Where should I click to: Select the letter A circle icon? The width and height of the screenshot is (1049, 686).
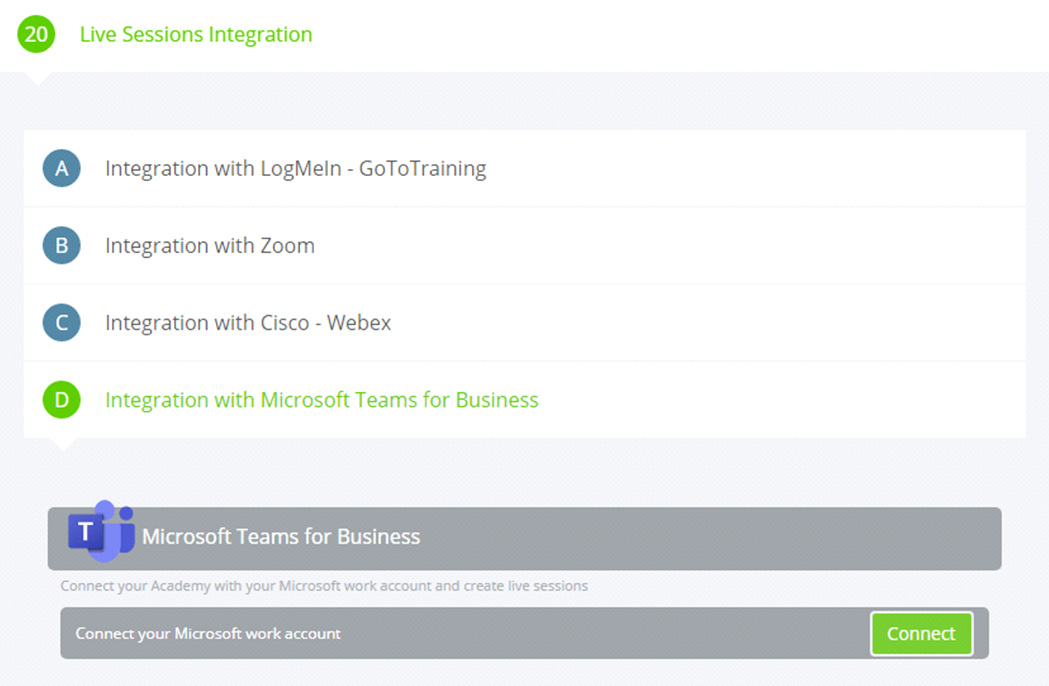click(62, 168)
